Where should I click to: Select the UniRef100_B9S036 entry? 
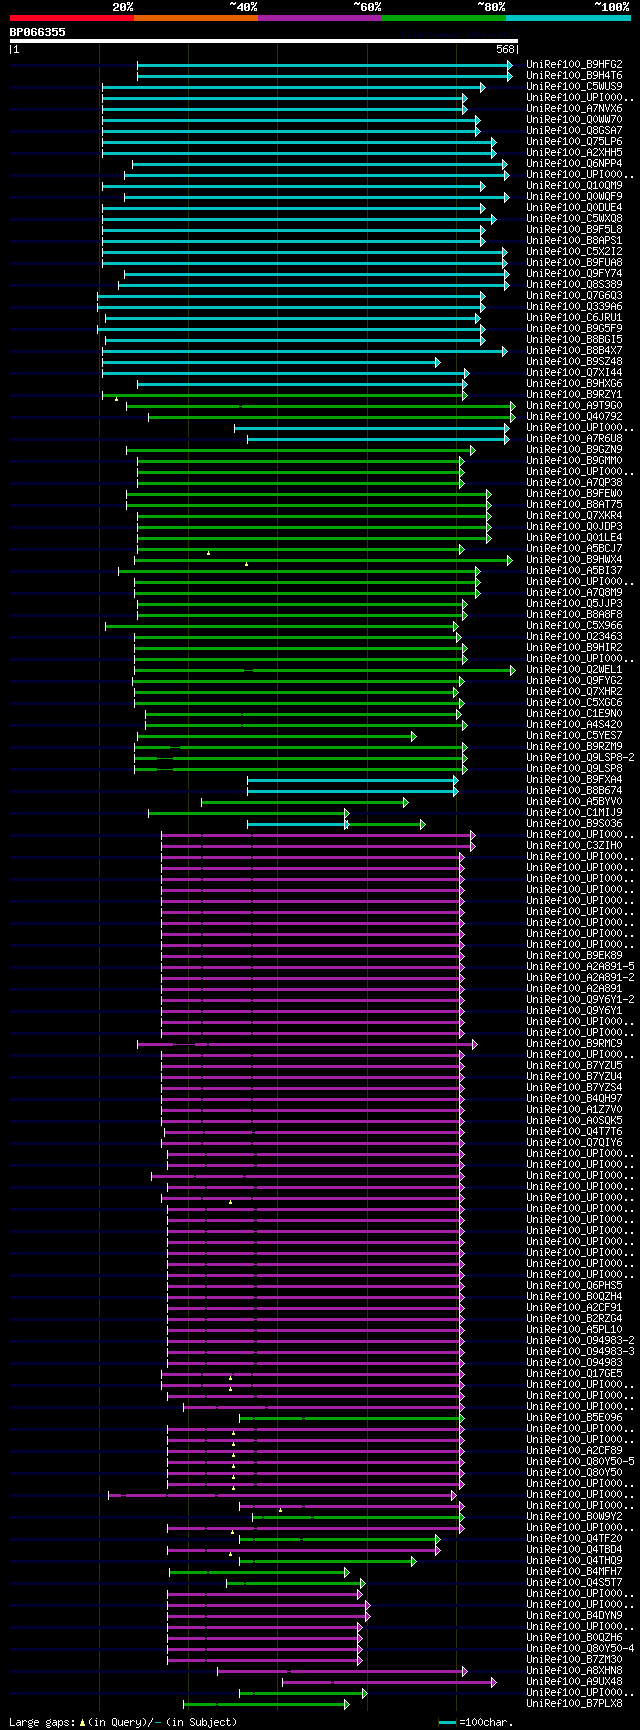574,823
